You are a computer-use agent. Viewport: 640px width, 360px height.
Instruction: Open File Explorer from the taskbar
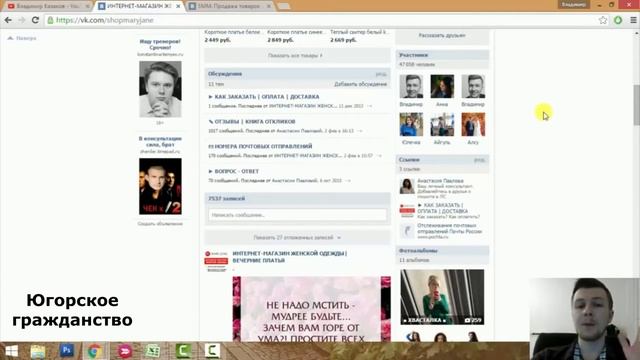38,351
